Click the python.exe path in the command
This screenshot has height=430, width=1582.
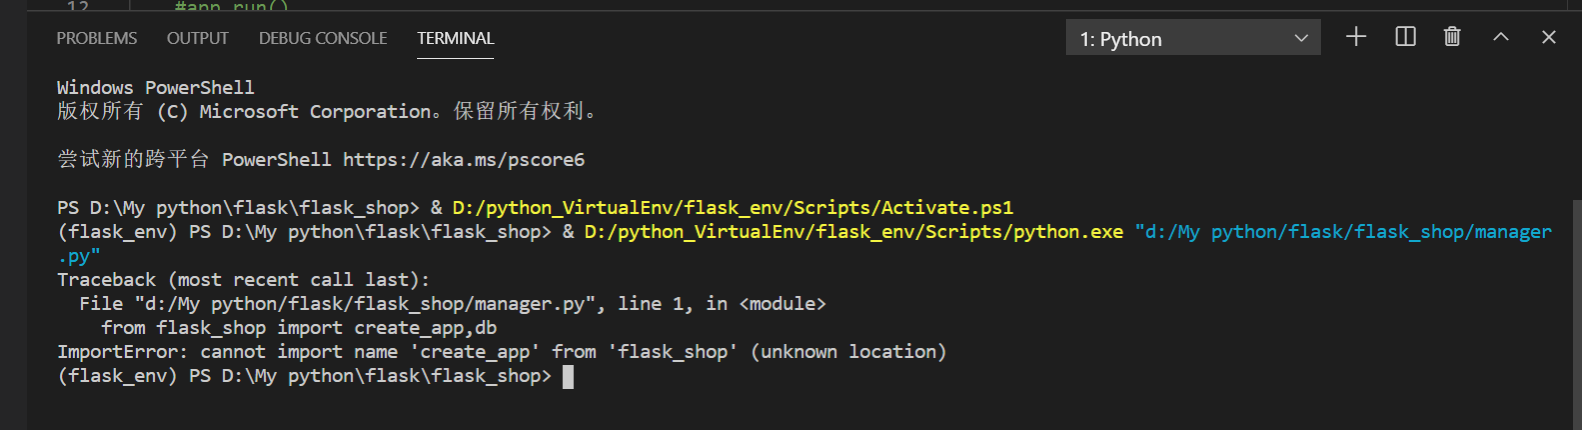pos(854,232)
